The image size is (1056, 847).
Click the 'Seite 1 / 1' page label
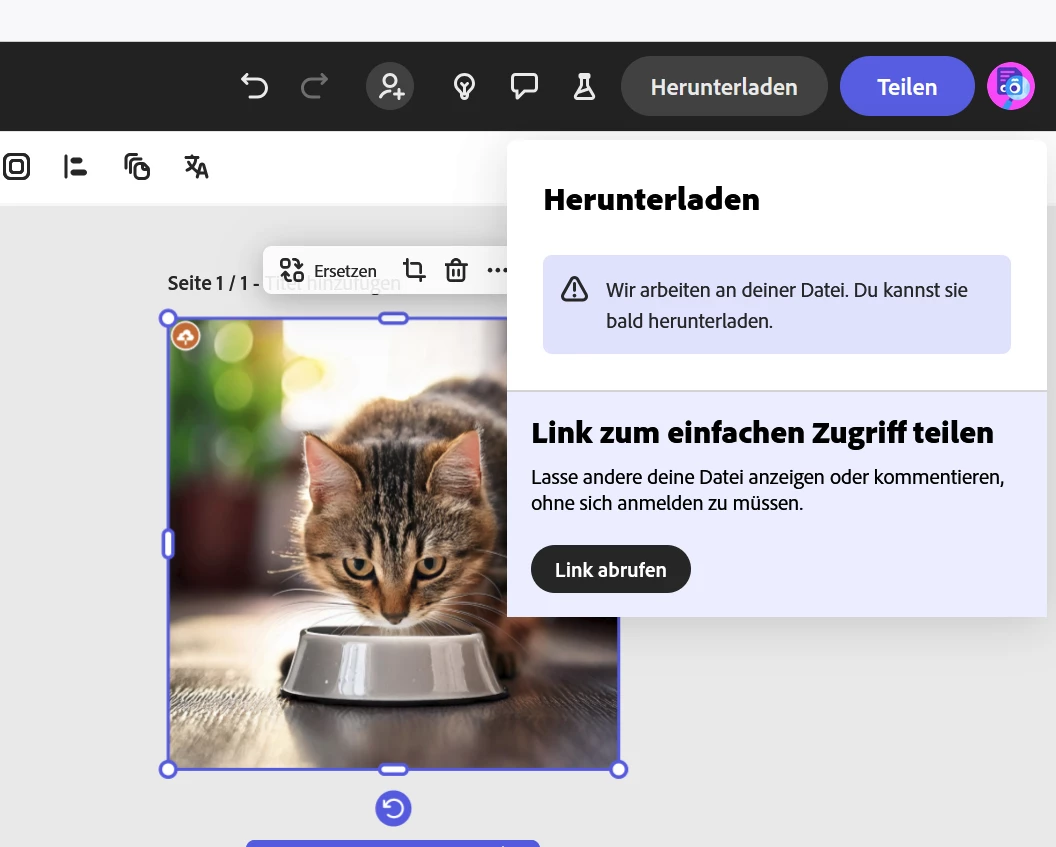click(207, 283)
